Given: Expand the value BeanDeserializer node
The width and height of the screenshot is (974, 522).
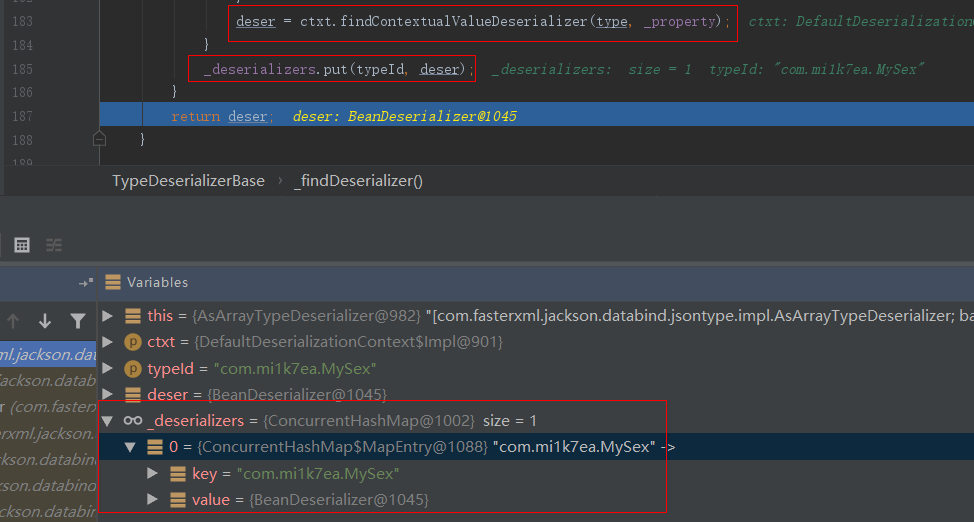Looking at the screenshot, I should [152, 499].
